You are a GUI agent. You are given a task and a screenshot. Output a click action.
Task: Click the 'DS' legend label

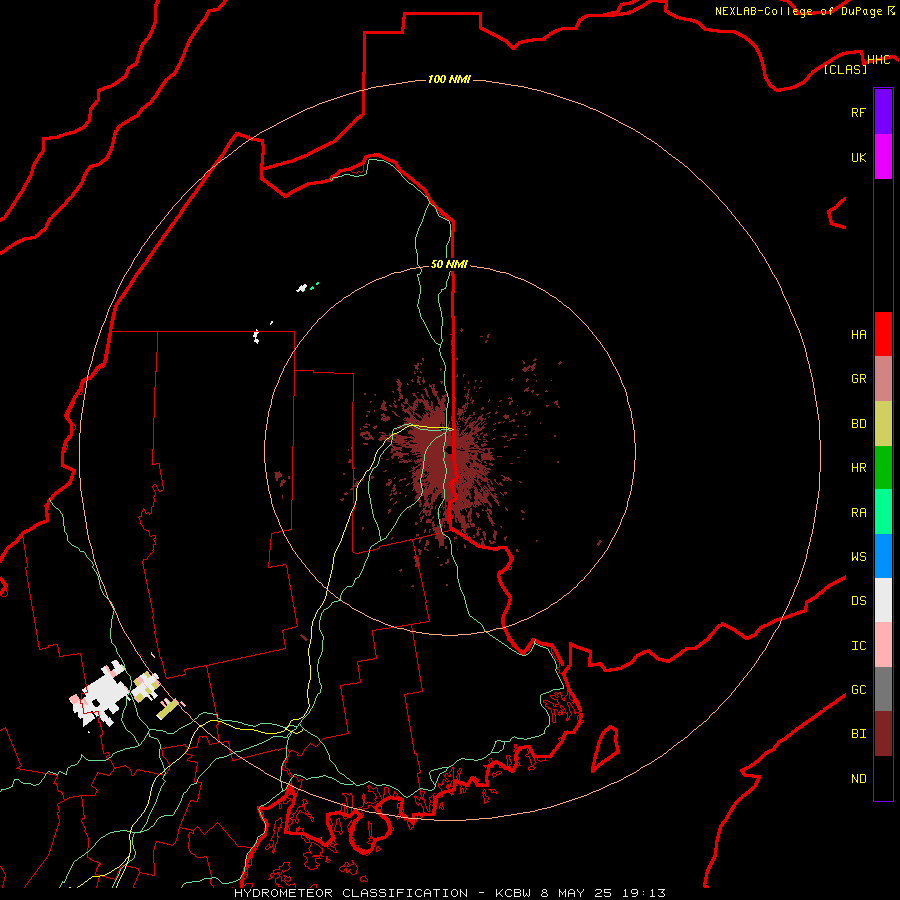pyautogui.click(x=858, y=601)
